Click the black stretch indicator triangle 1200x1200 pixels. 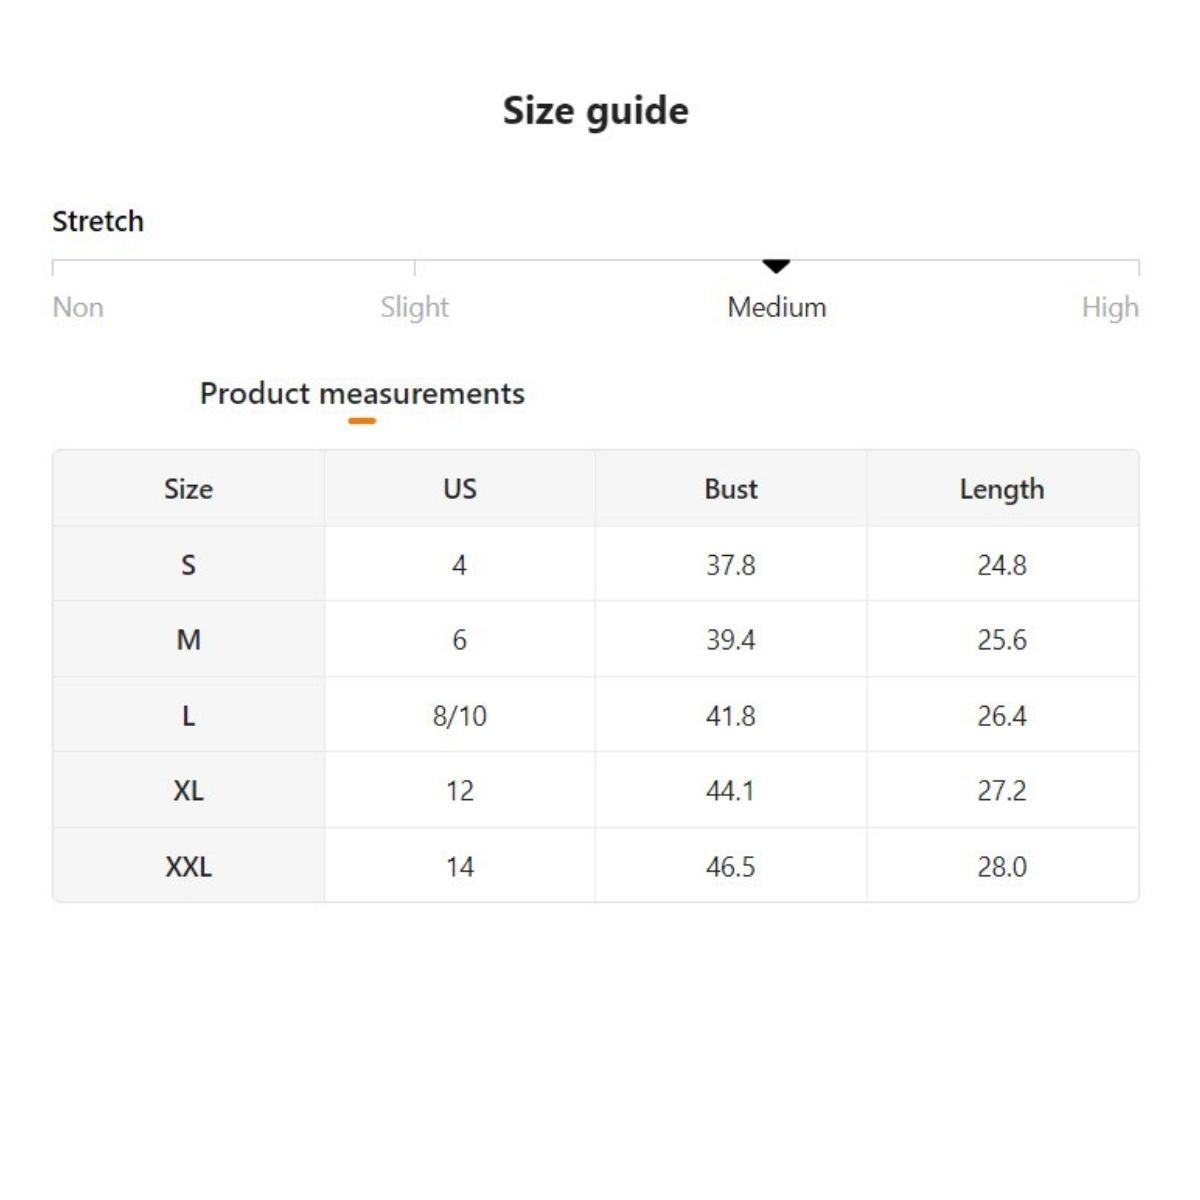pos(776,266)
